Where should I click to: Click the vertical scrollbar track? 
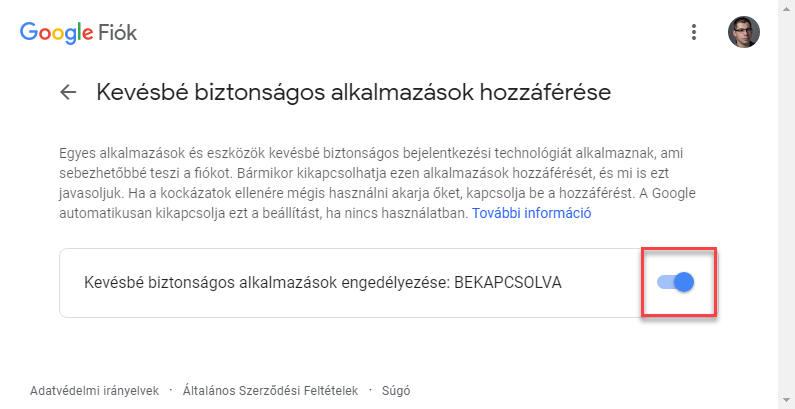[x=786, y=204]
